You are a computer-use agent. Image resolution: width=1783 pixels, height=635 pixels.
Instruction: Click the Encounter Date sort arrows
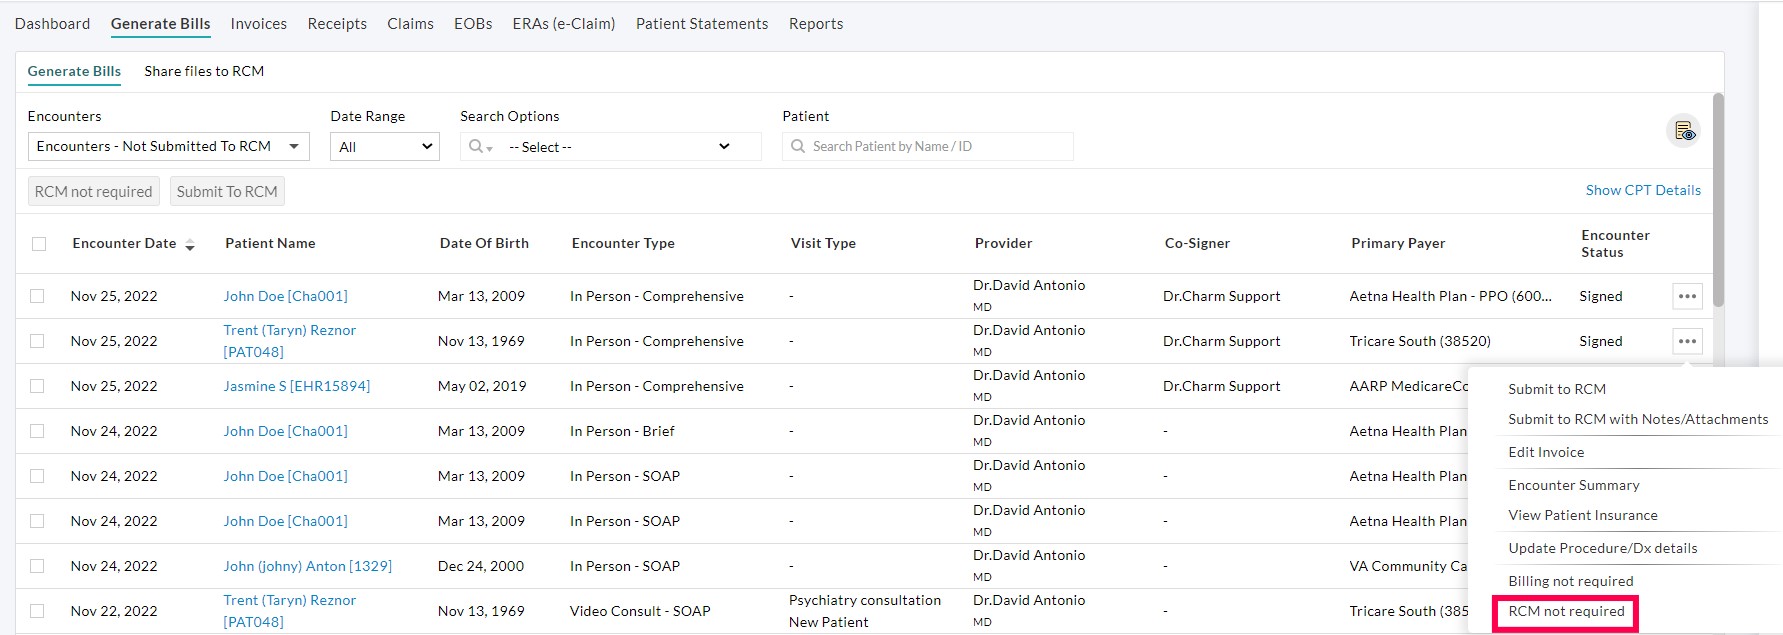coord(190,245)
